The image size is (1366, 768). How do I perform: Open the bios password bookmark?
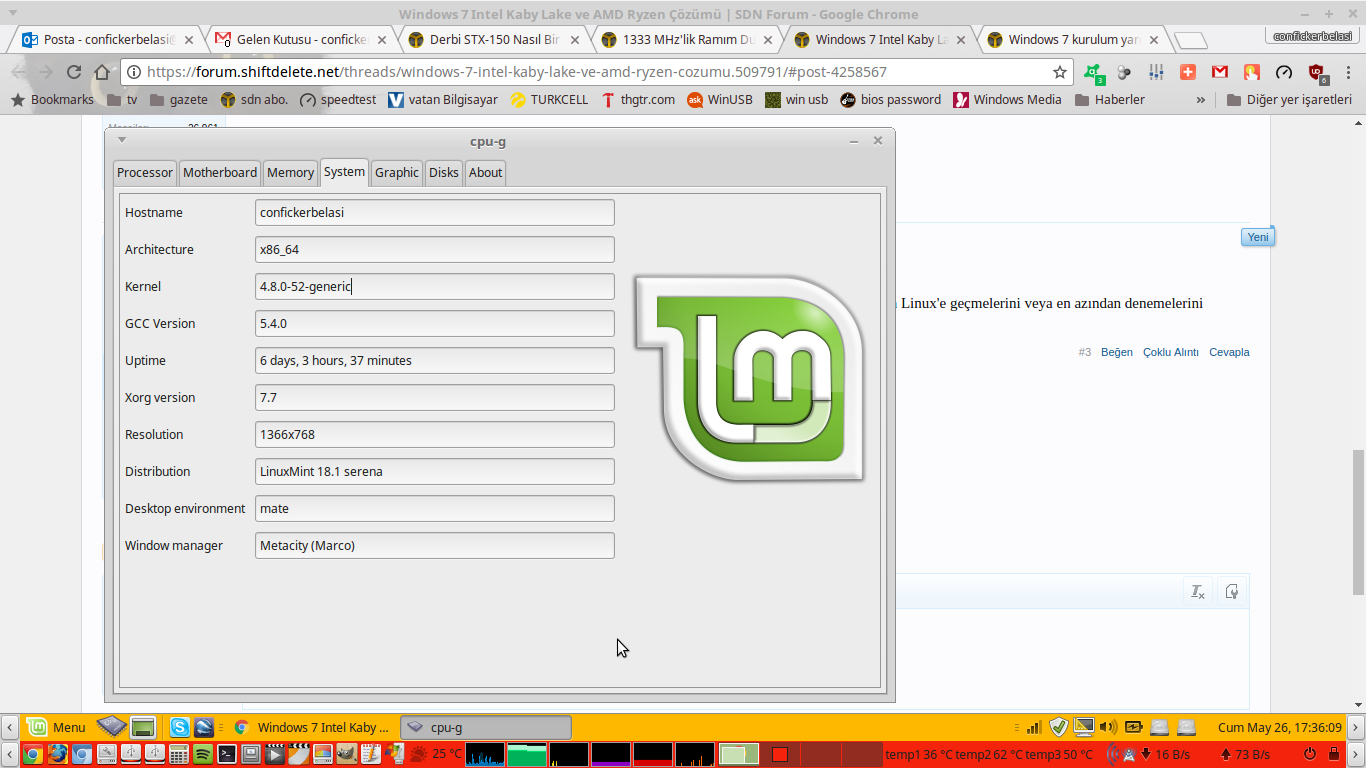890,99
